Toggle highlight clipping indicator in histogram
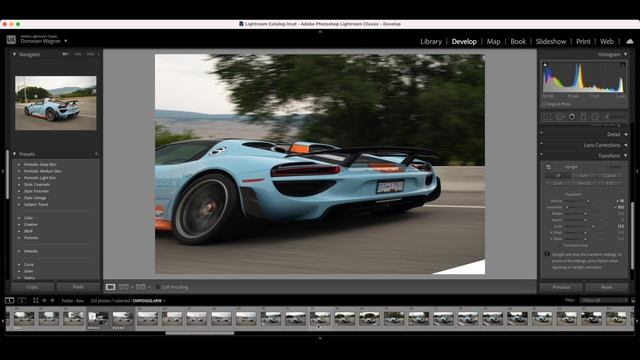The width and height of the screenshot is (640, 360). tap(623, 64)
